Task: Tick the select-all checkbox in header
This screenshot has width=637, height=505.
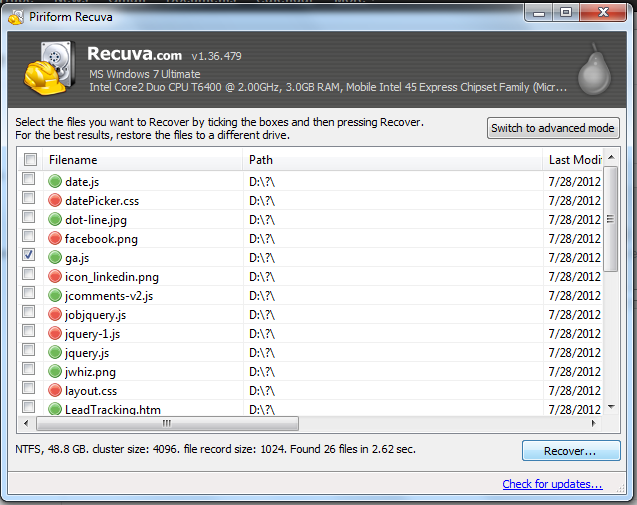Action: pyautogui.click(x=30, y=160)
